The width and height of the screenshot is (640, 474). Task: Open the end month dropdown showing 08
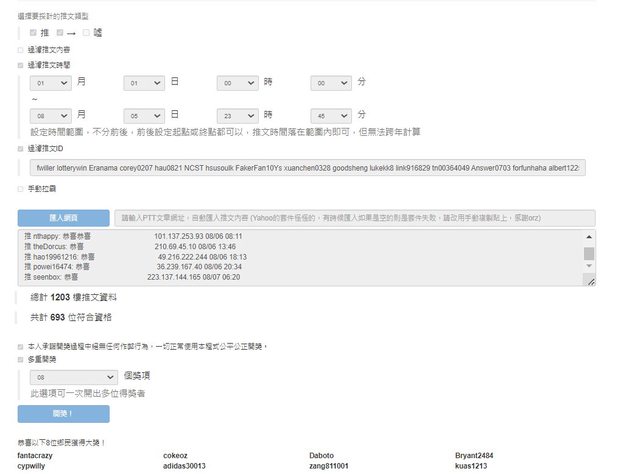51,115
